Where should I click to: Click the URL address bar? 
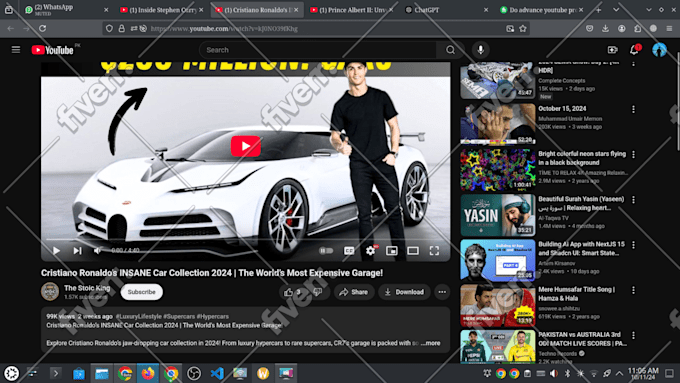[317, 29]
